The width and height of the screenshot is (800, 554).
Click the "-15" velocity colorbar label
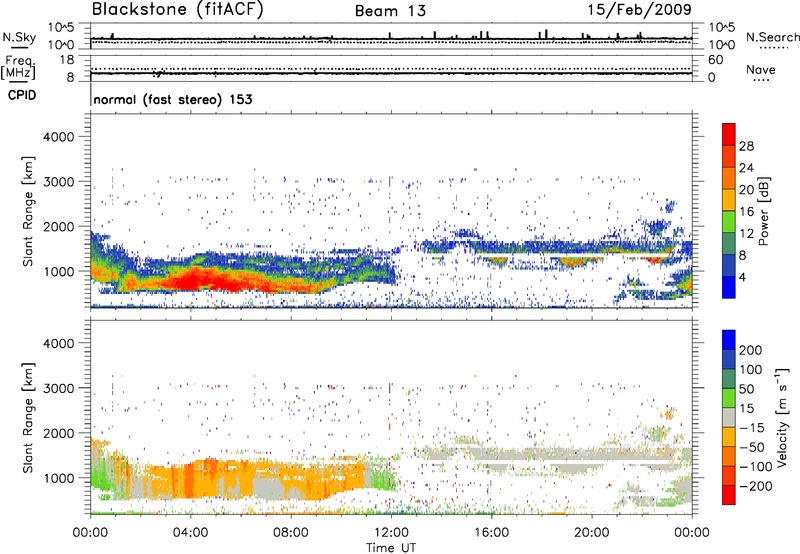751,428
